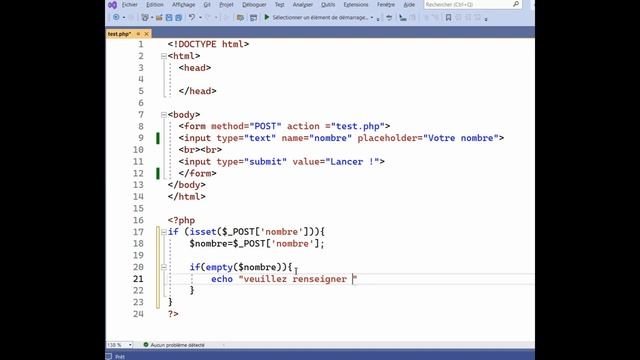The width and height of the screenshot is (640, 360).
Task: Open the new project dropdown arrow
Action: tap(152, 18)
